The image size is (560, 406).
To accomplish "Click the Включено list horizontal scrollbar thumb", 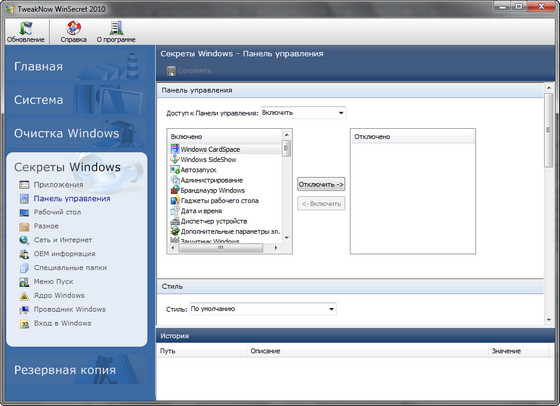I will pyautogui.click(x=220, y=247).
